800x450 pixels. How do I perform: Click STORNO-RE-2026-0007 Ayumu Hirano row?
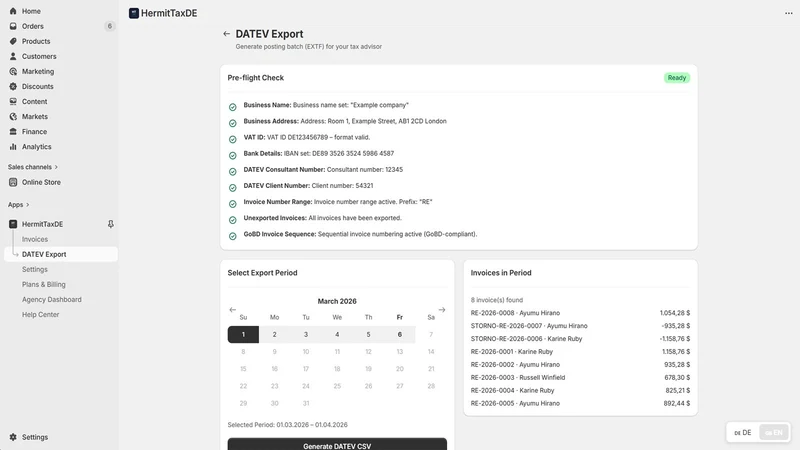tap(580, 326)
